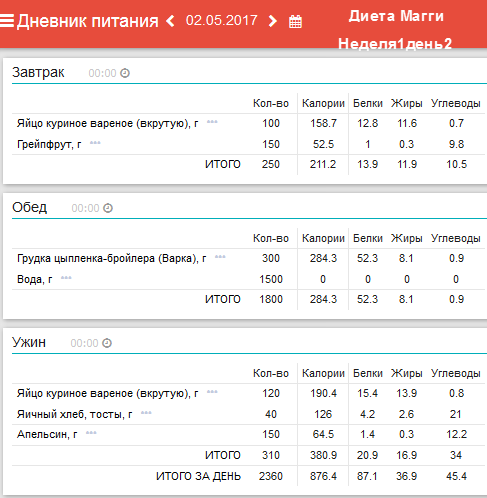Click the date 02.05.2017 in header
This screenshot has width=487, height=498.
click(x=222, y=20)
